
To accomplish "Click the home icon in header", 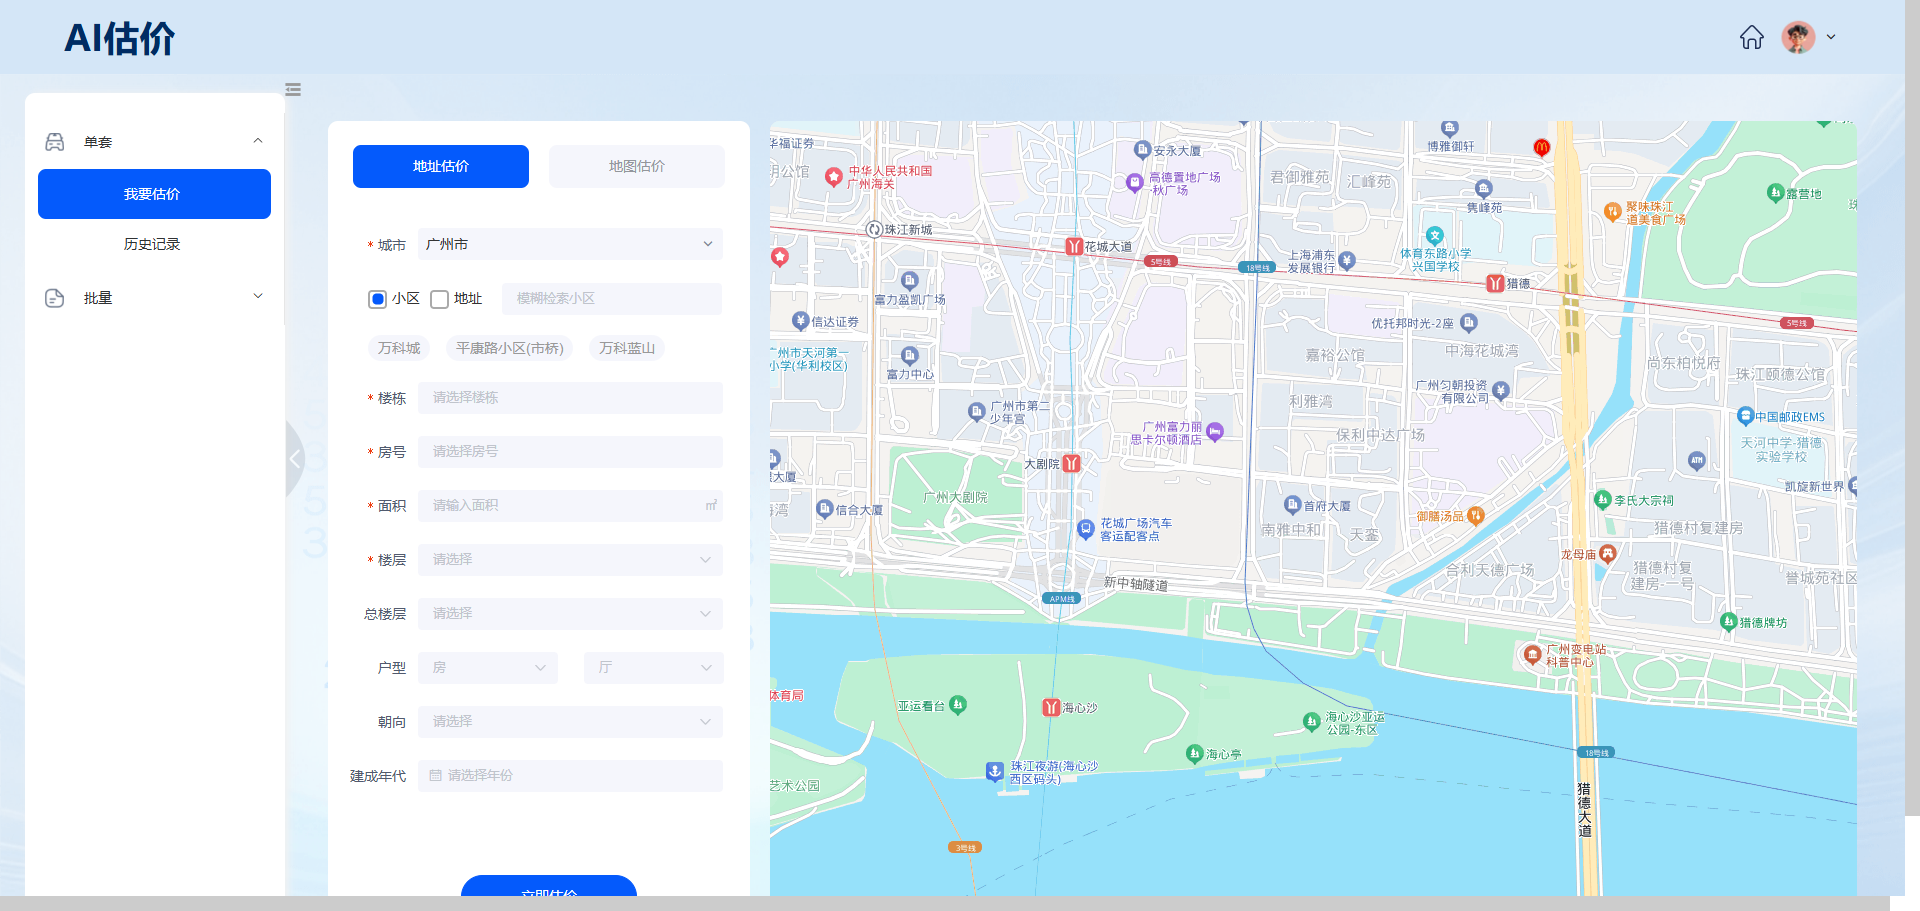I will tap(1751, 38).
